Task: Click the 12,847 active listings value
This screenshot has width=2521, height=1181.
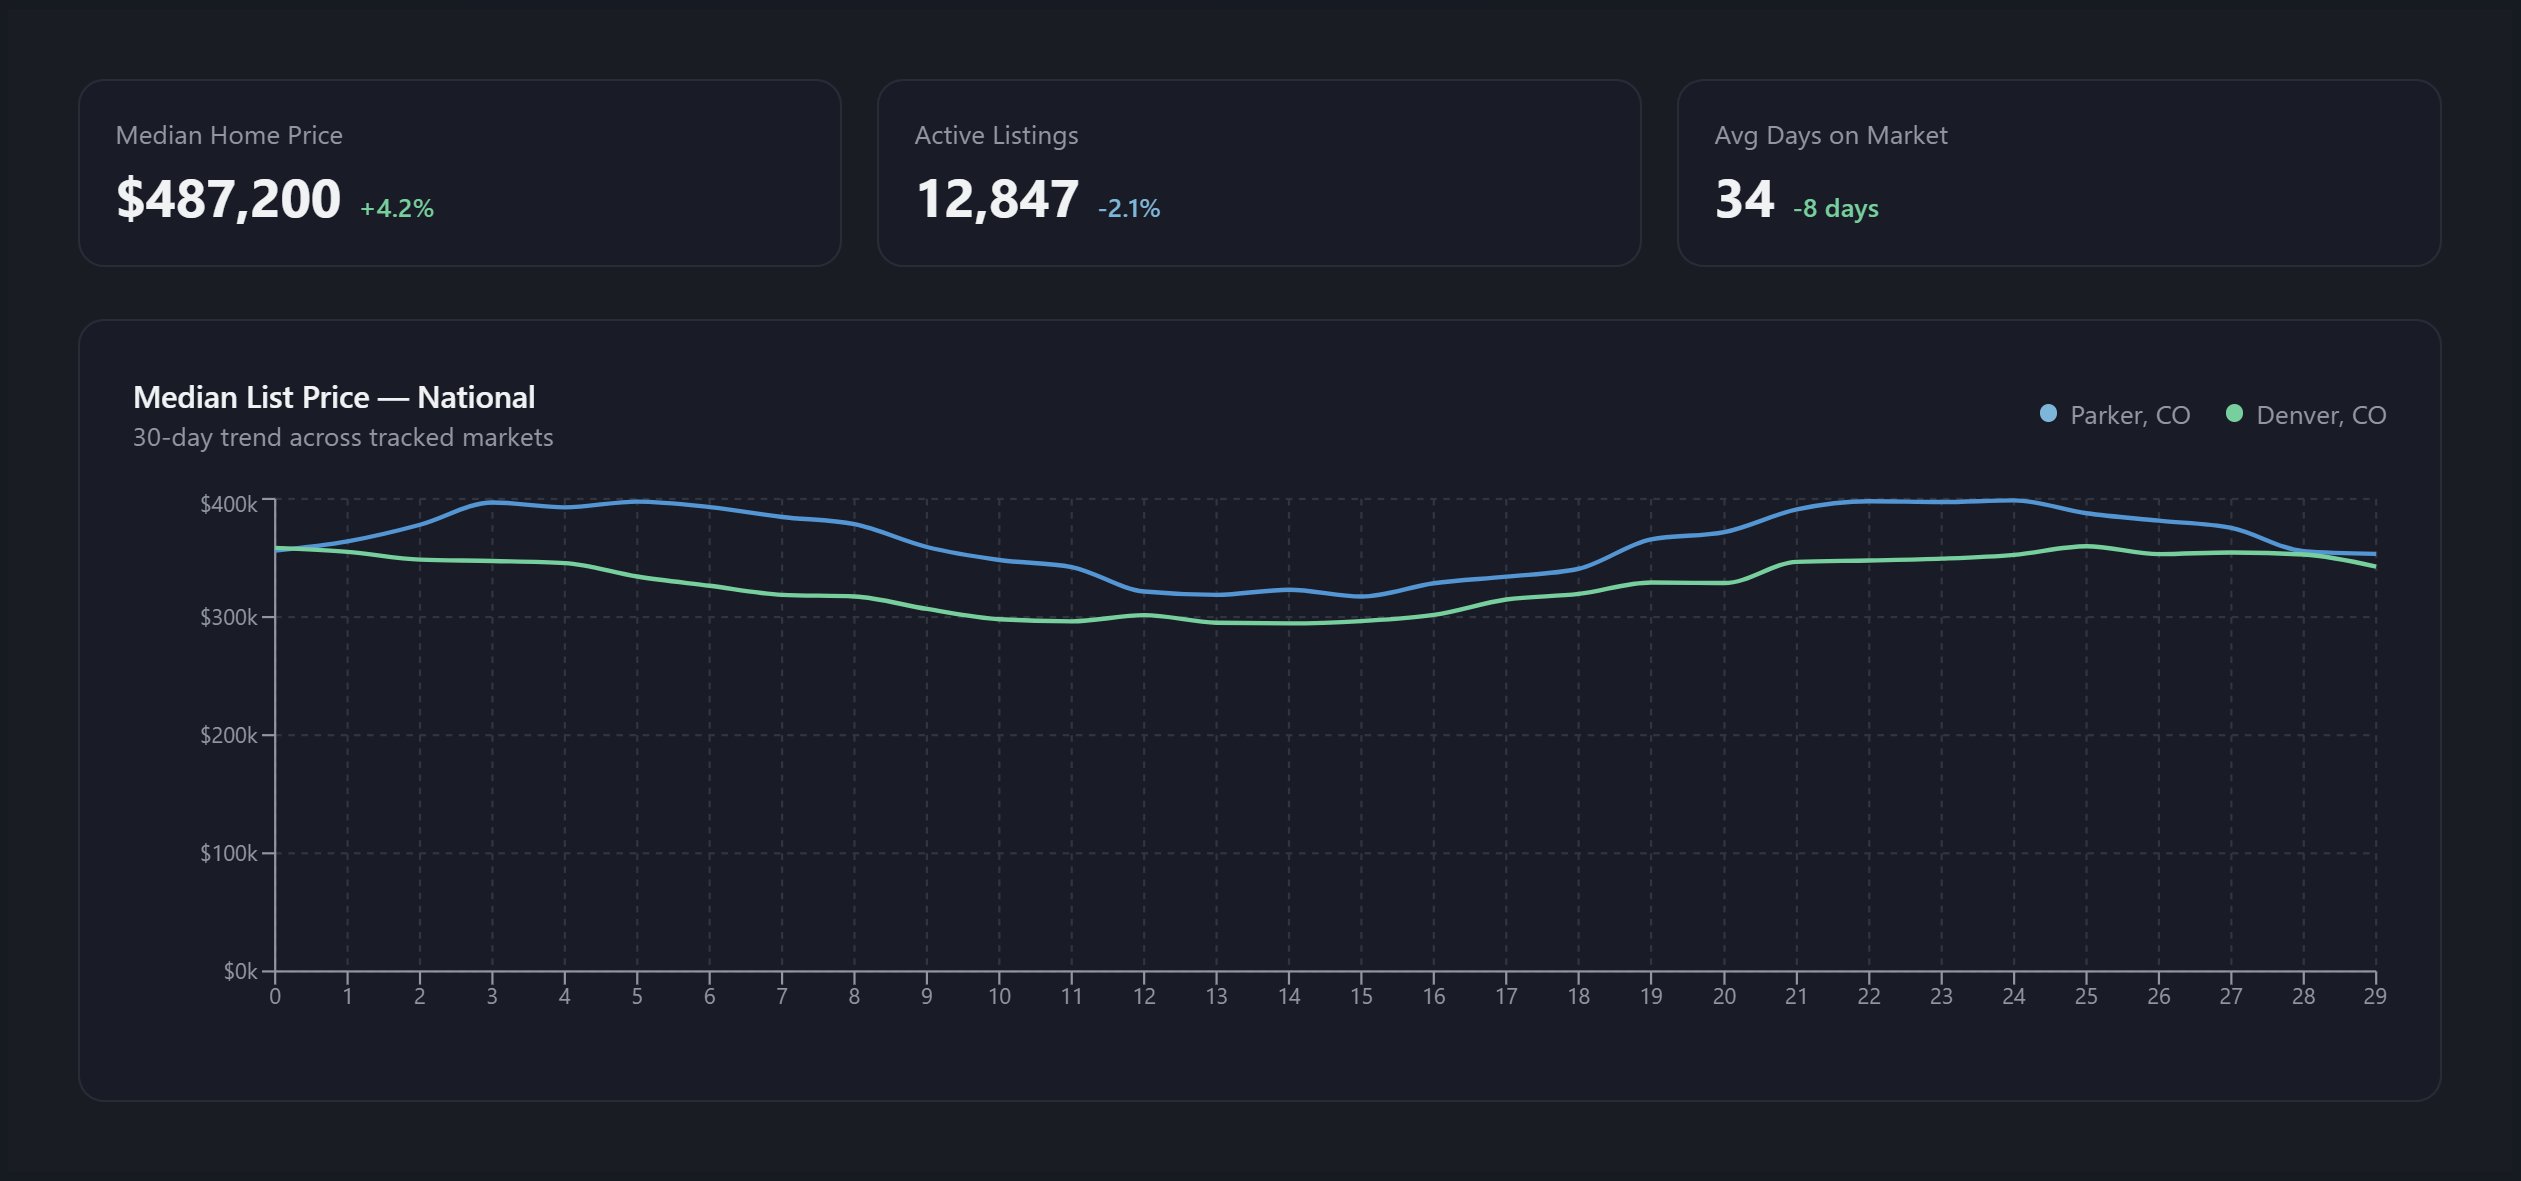Action: tap(997, 199)
